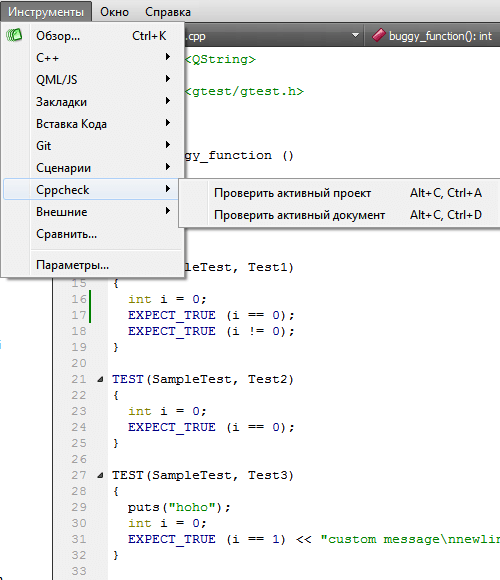The image size is (500, 580).
Task: Open Параметры... settings entry
Action: tap(92, 265)
